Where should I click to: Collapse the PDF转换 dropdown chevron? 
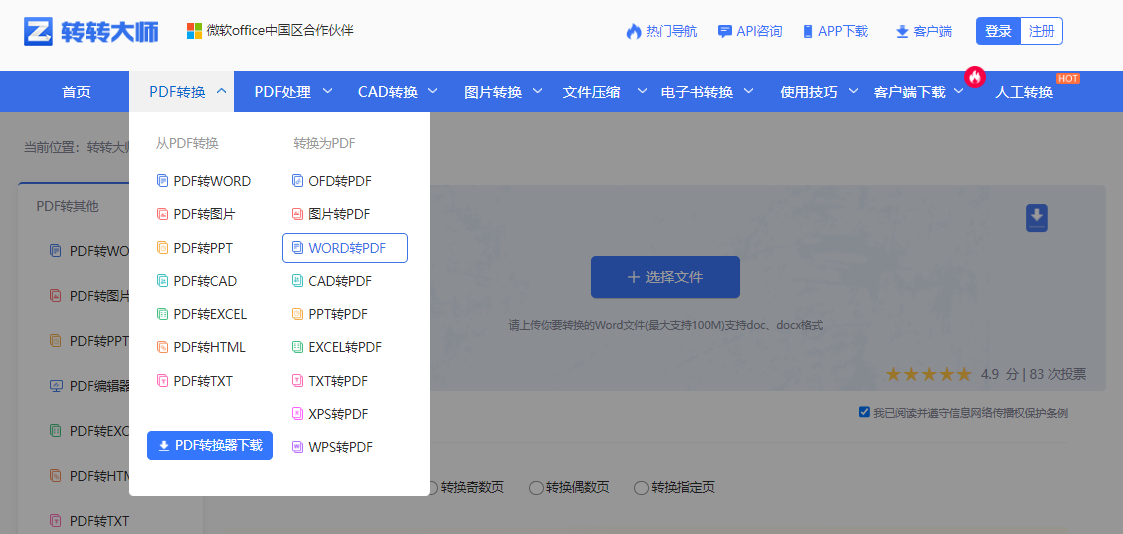tap(221, 91)
